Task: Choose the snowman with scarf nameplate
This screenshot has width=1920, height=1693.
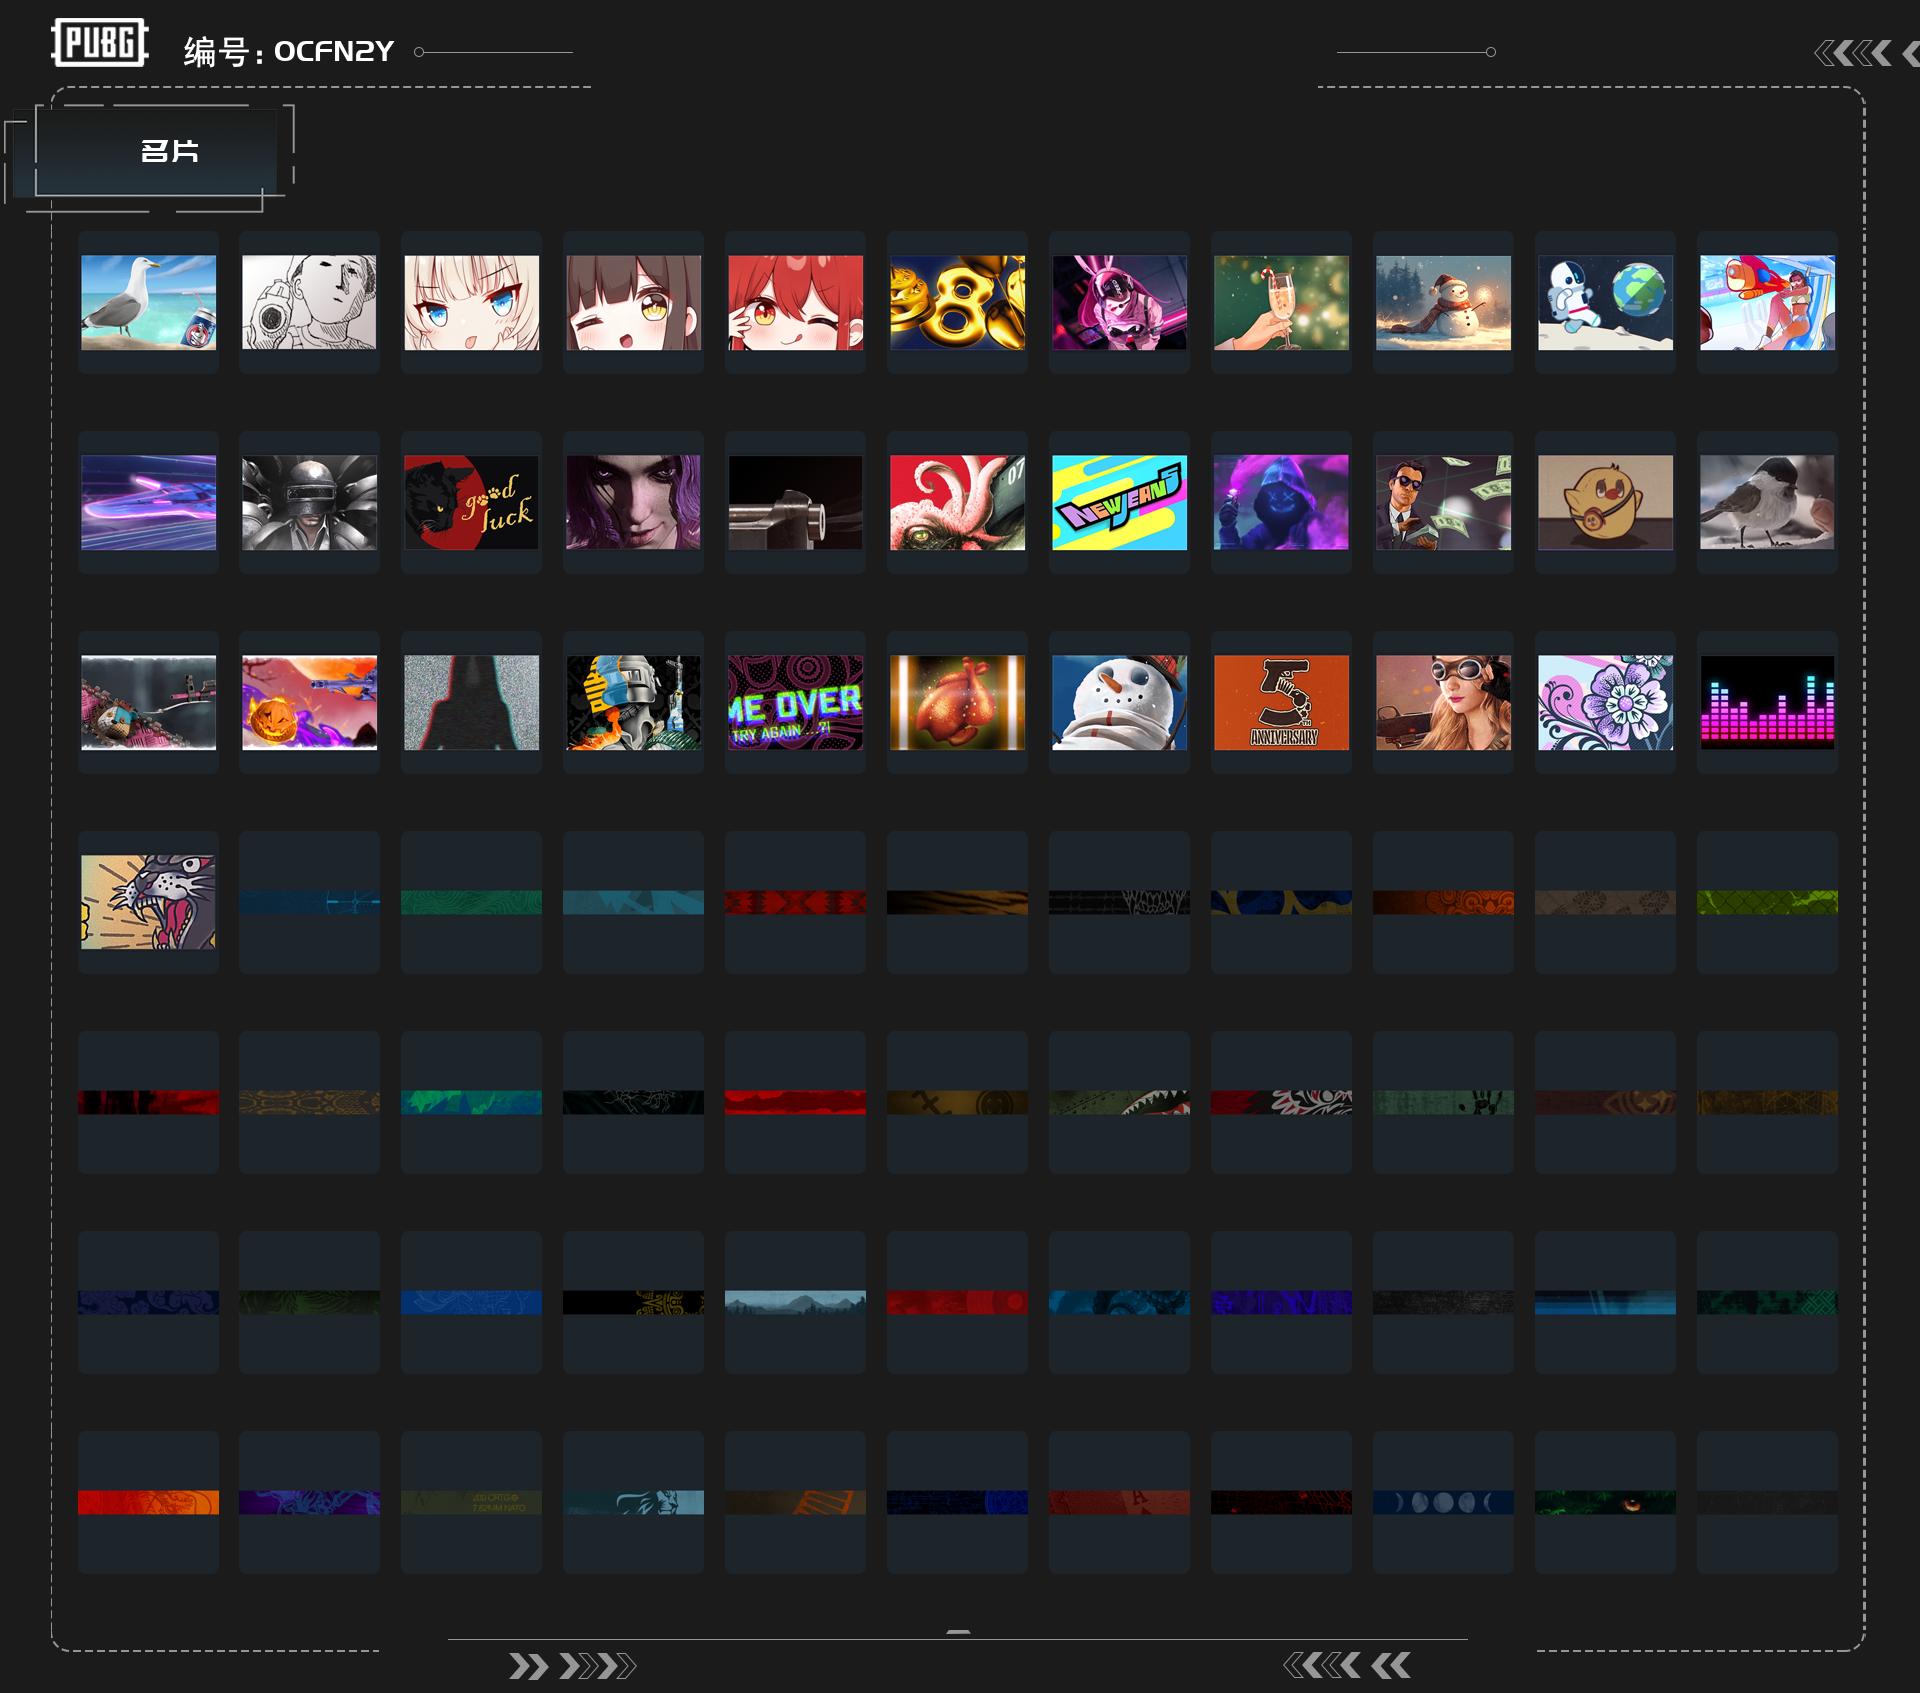Action: click(x=1444, y=302)
